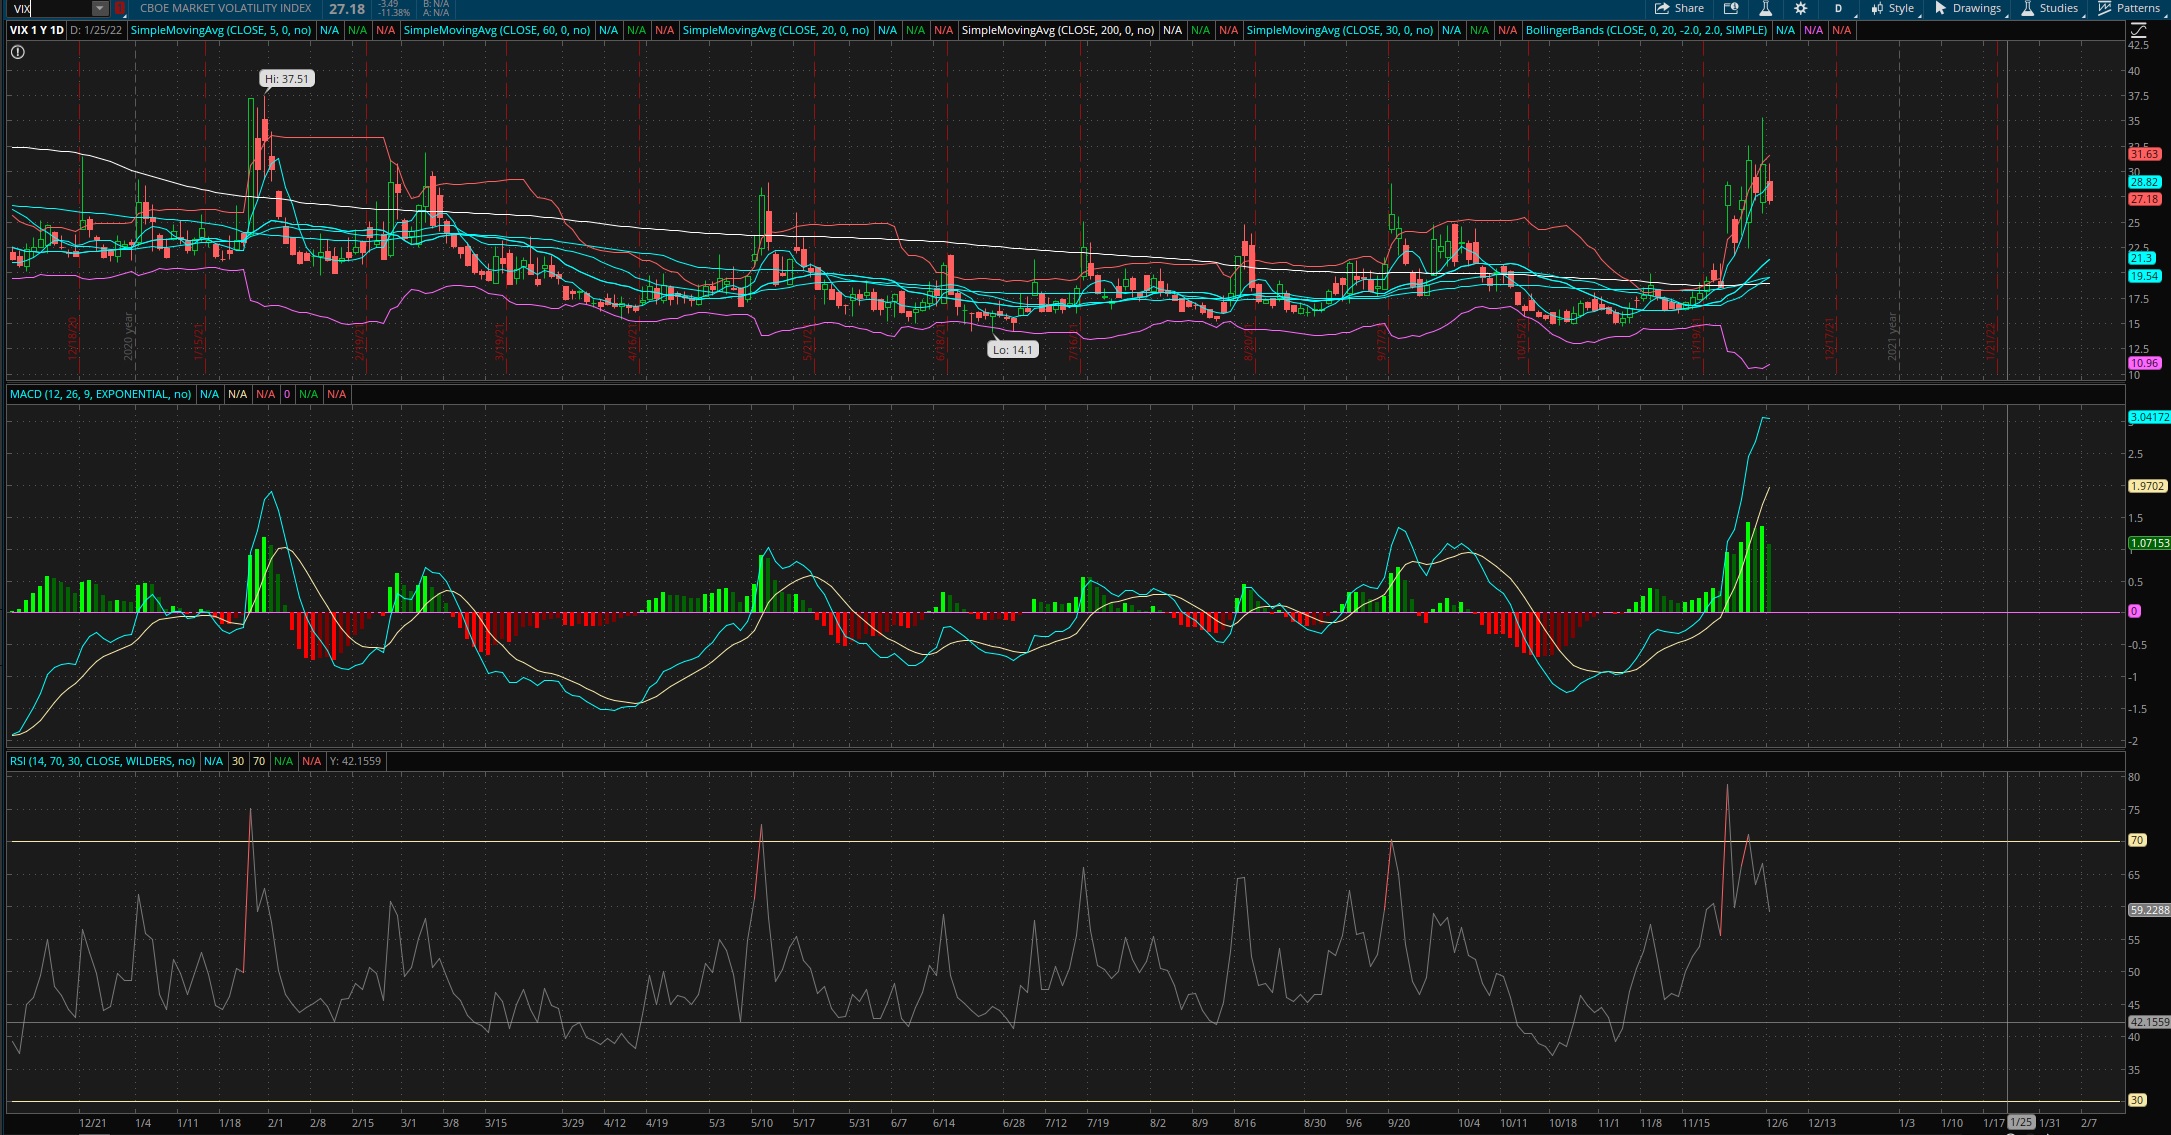
Task: Click the MACD study label
Action: (x=100, y=394)
